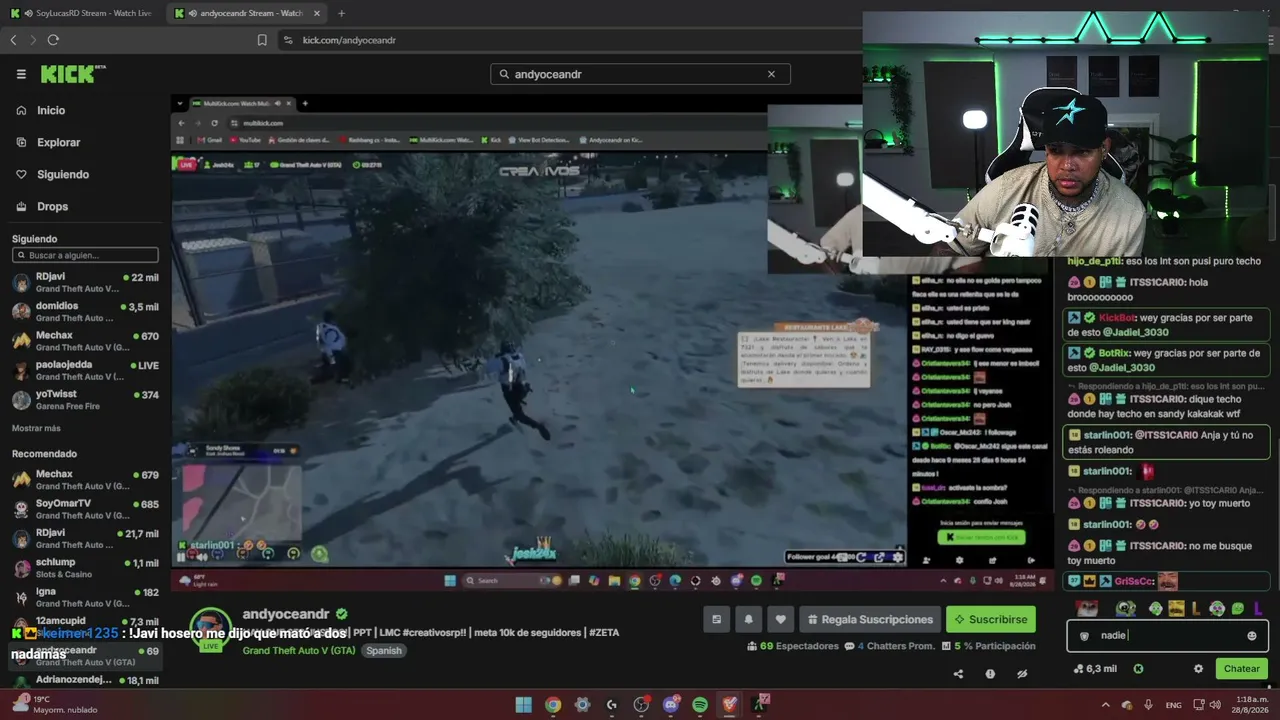
Task: Open Explorar in the sidebar
Action: click(58, 143)
